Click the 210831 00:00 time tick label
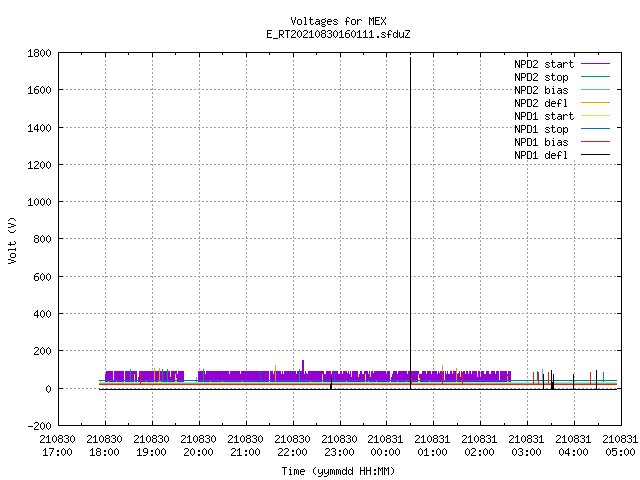 click(x=385, y=446)
